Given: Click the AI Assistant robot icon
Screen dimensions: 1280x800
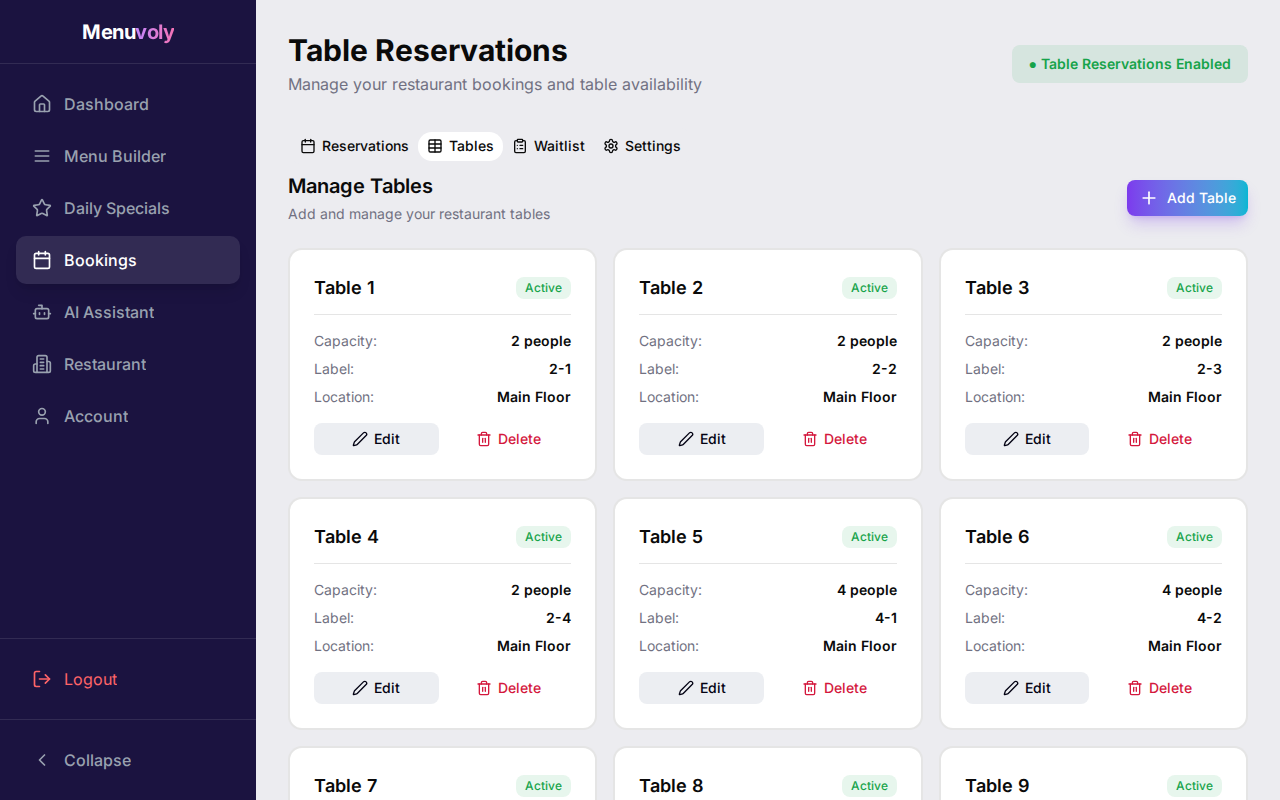Looking at the screenshot, I should (42, 312).
